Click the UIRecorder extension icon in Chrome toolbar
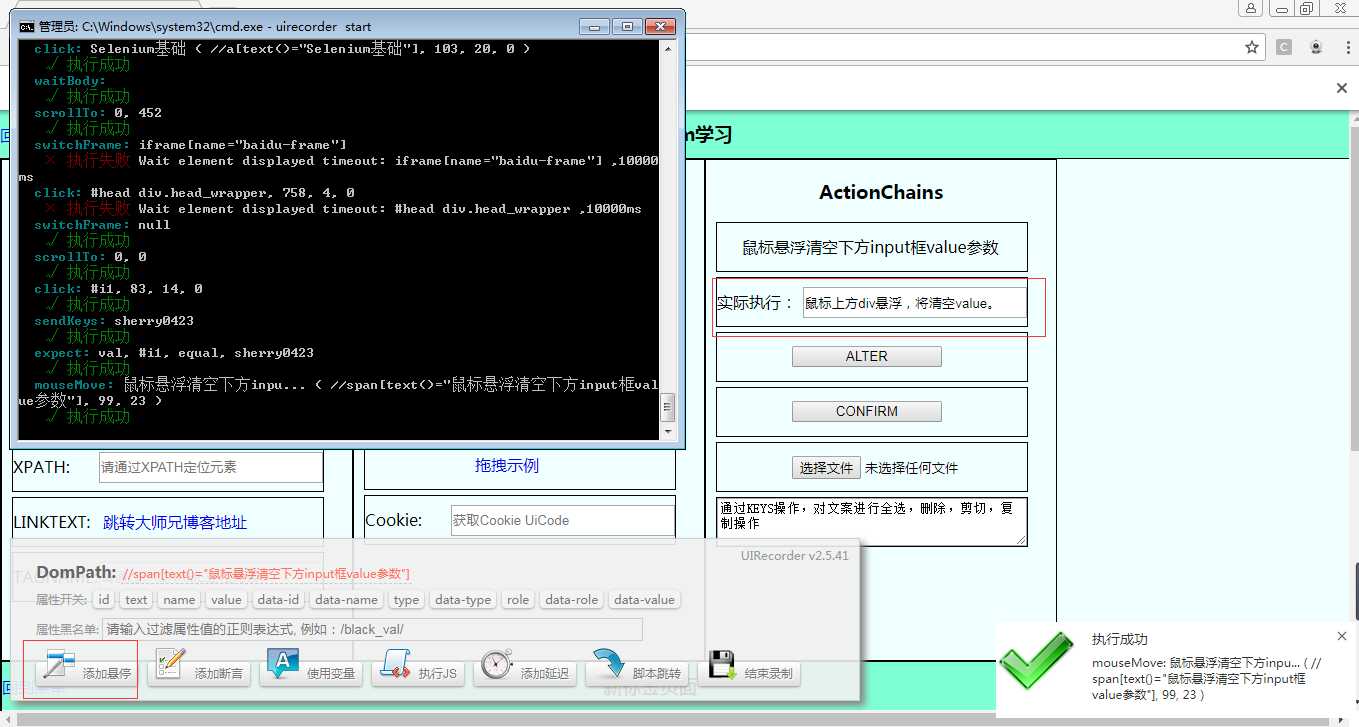 (x=1315, y=47)
